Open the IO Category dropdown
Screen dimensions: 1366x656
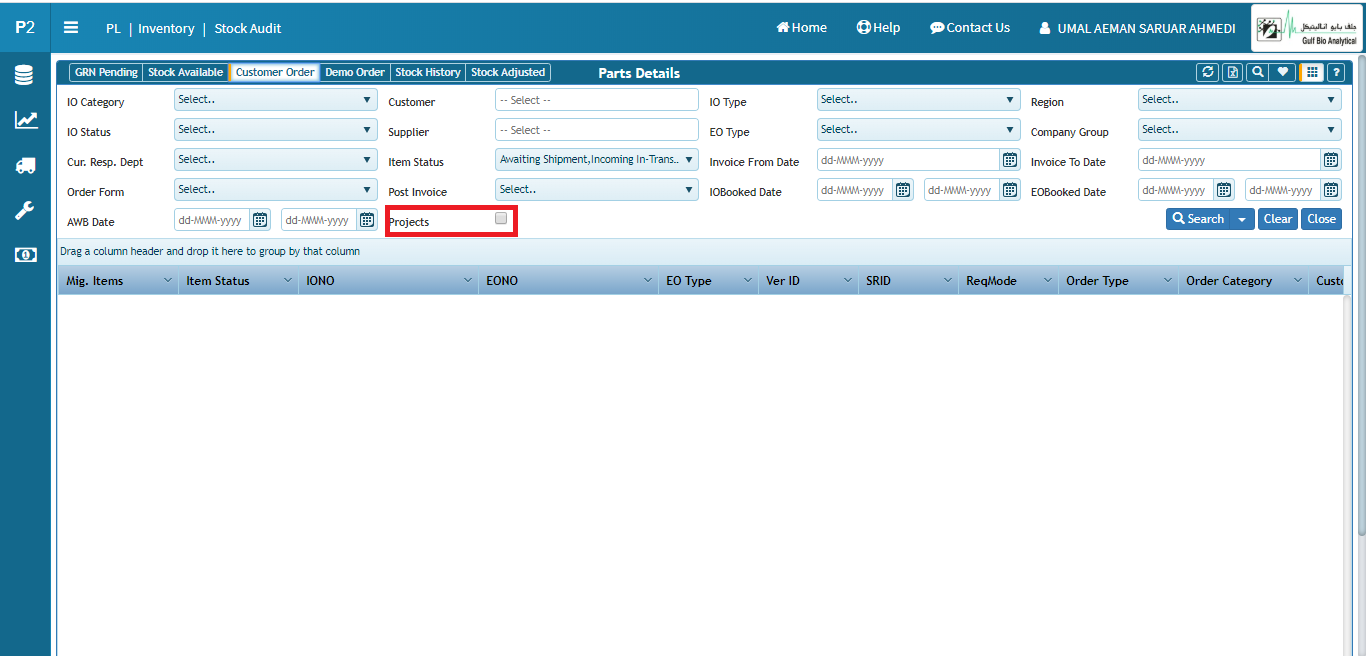point(275,100)
